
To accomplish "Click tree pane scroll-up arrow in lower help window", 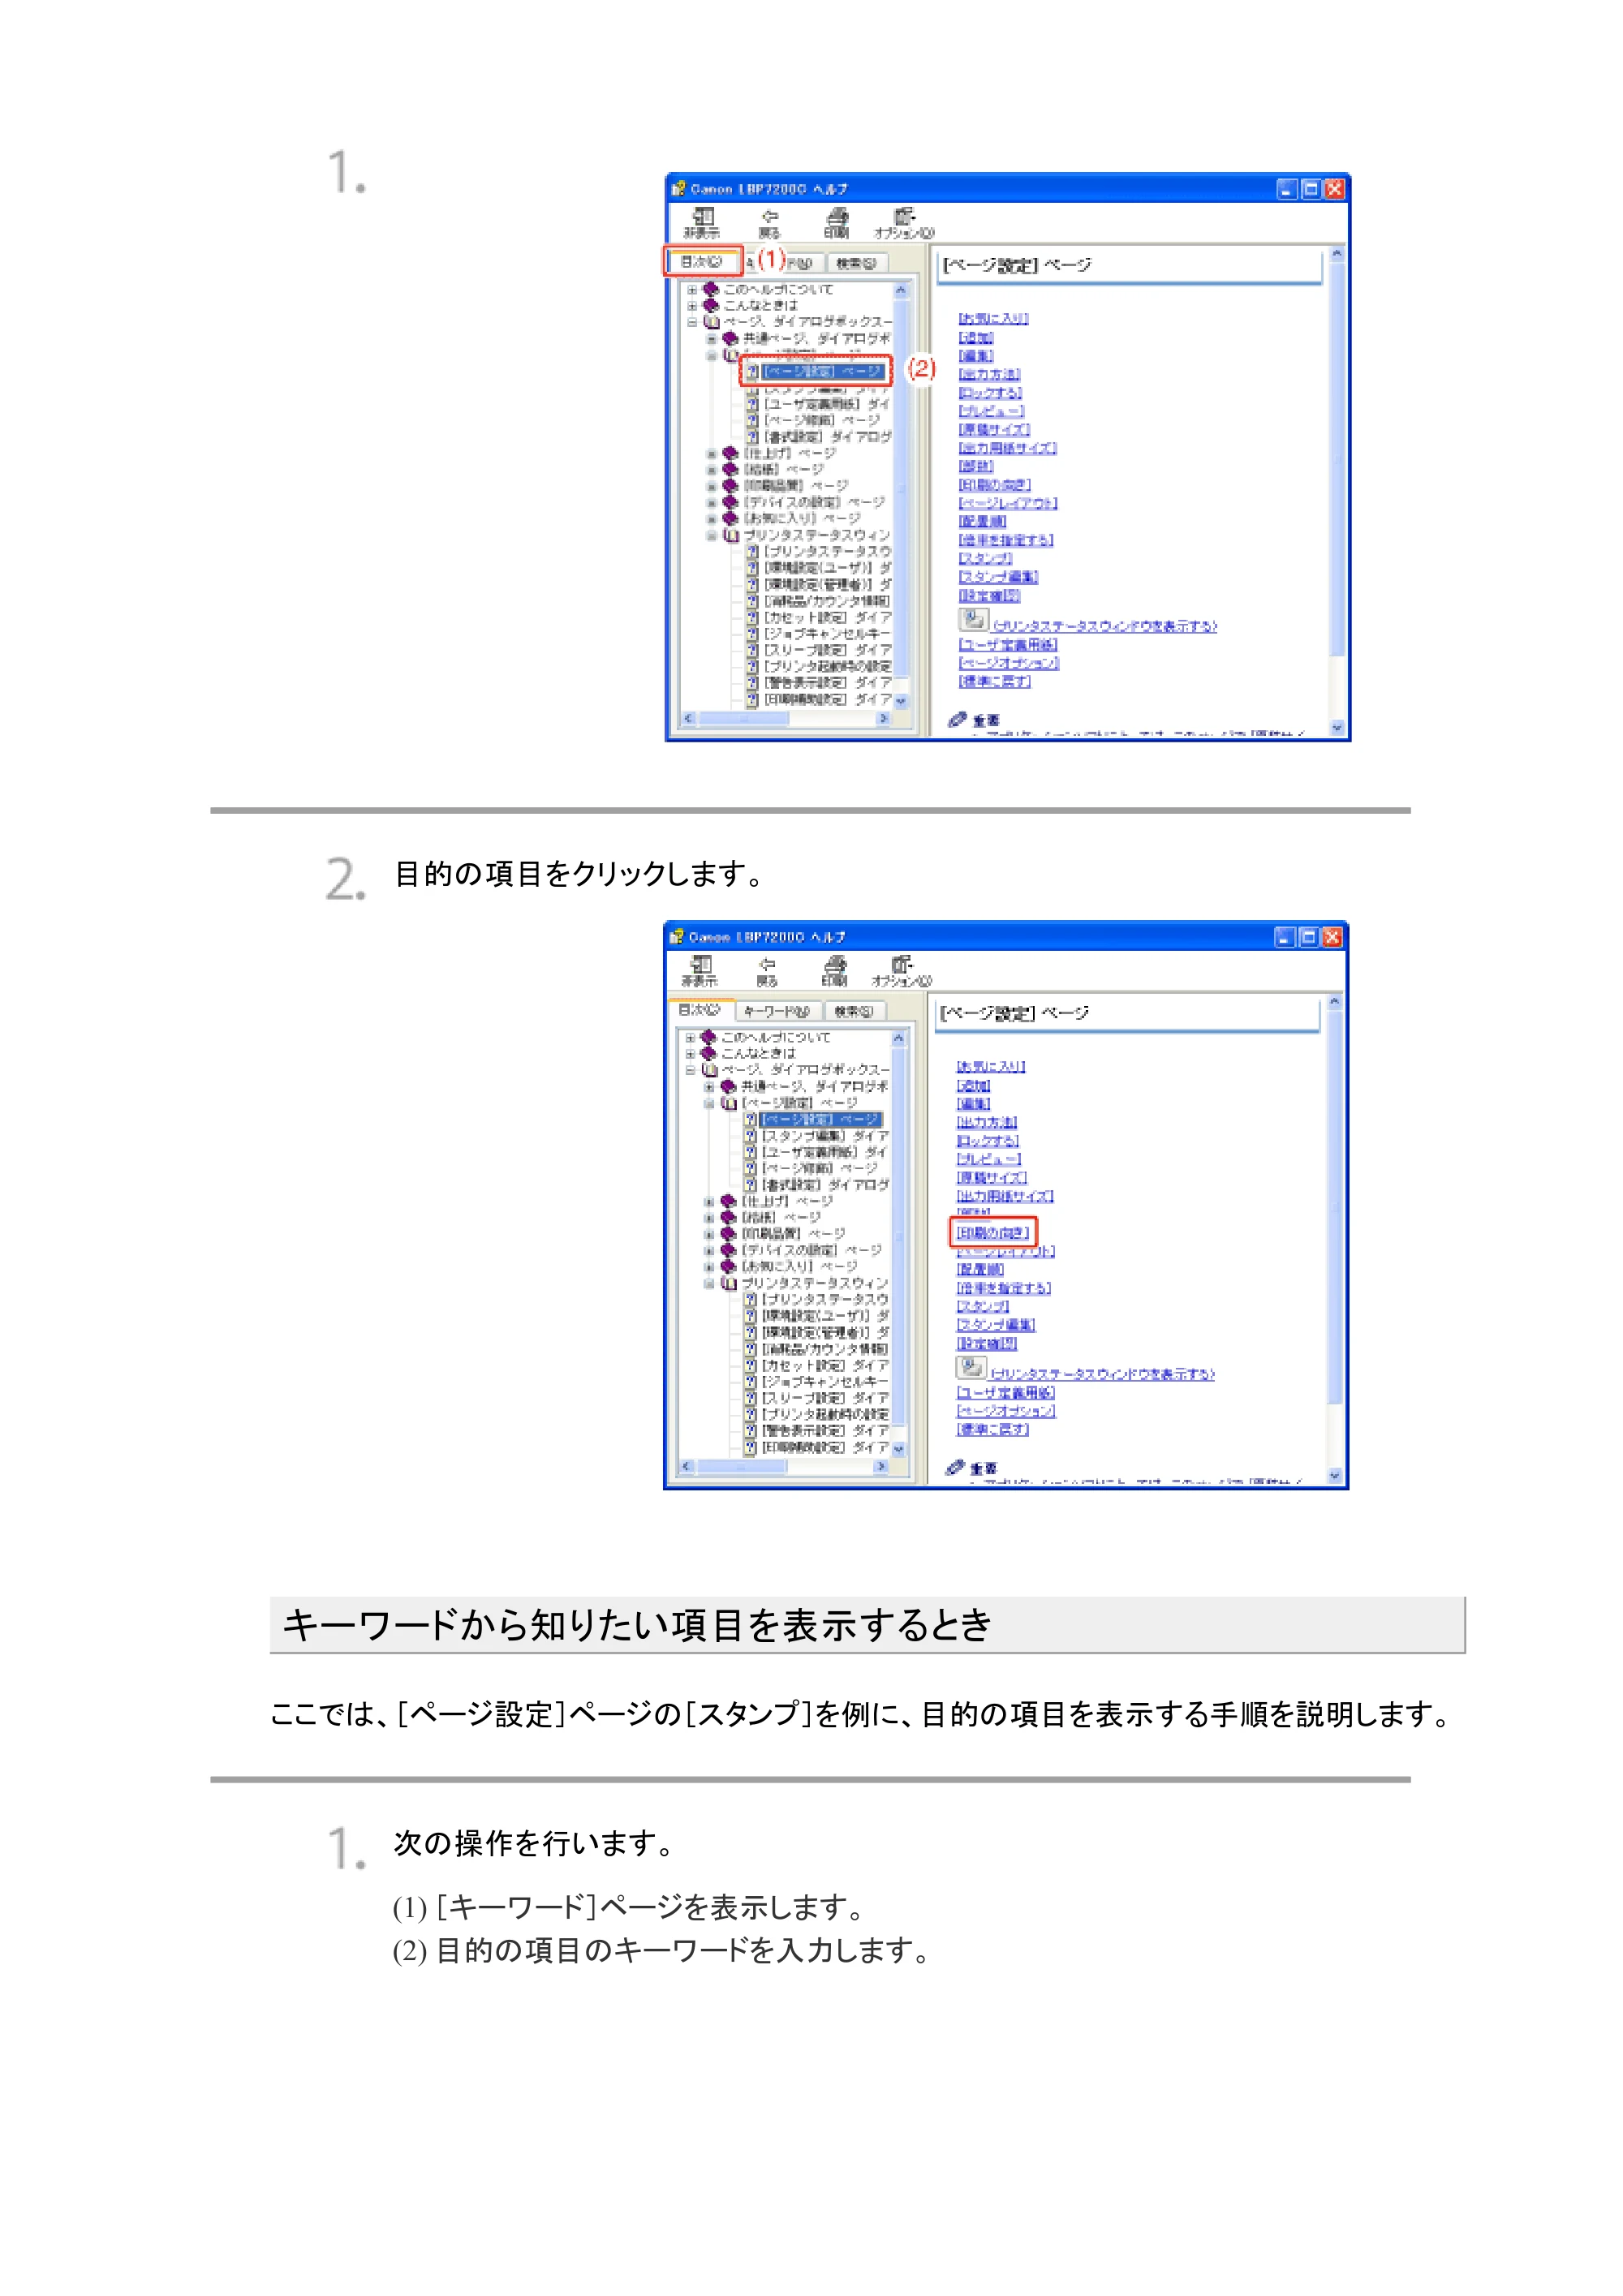I will [898, 1038].
